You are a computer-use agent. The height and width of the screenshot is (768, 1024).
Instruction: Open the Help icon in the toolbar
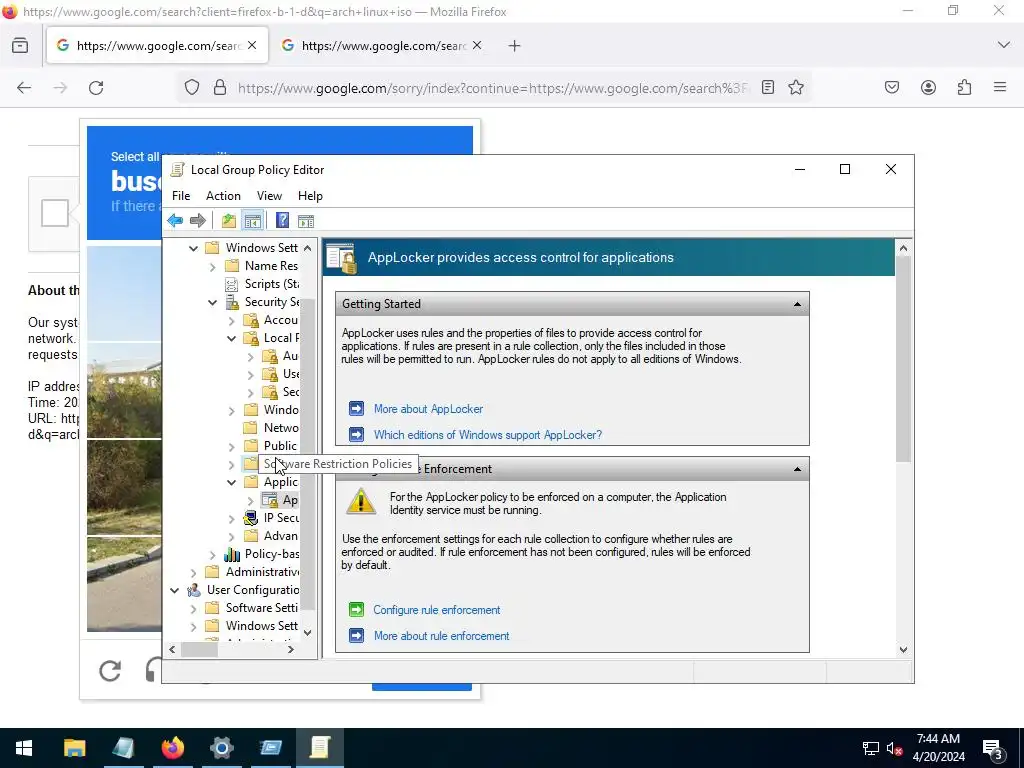tap(282, 221)
